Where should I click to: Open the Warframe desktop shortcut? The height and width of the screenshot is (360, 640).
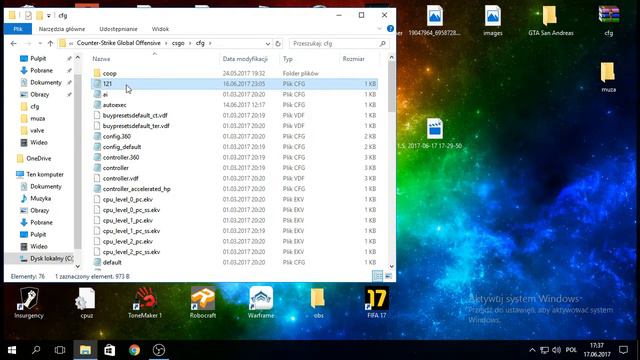tap(261, 302)
